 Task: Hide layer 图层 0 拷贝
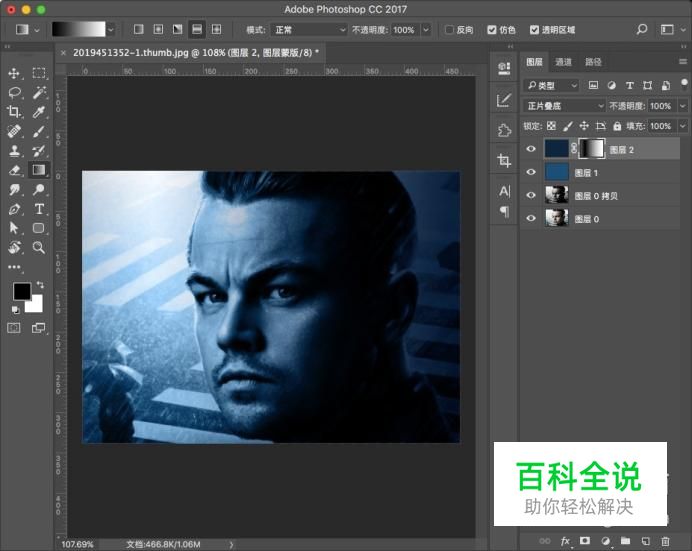[x=531, y=195]
